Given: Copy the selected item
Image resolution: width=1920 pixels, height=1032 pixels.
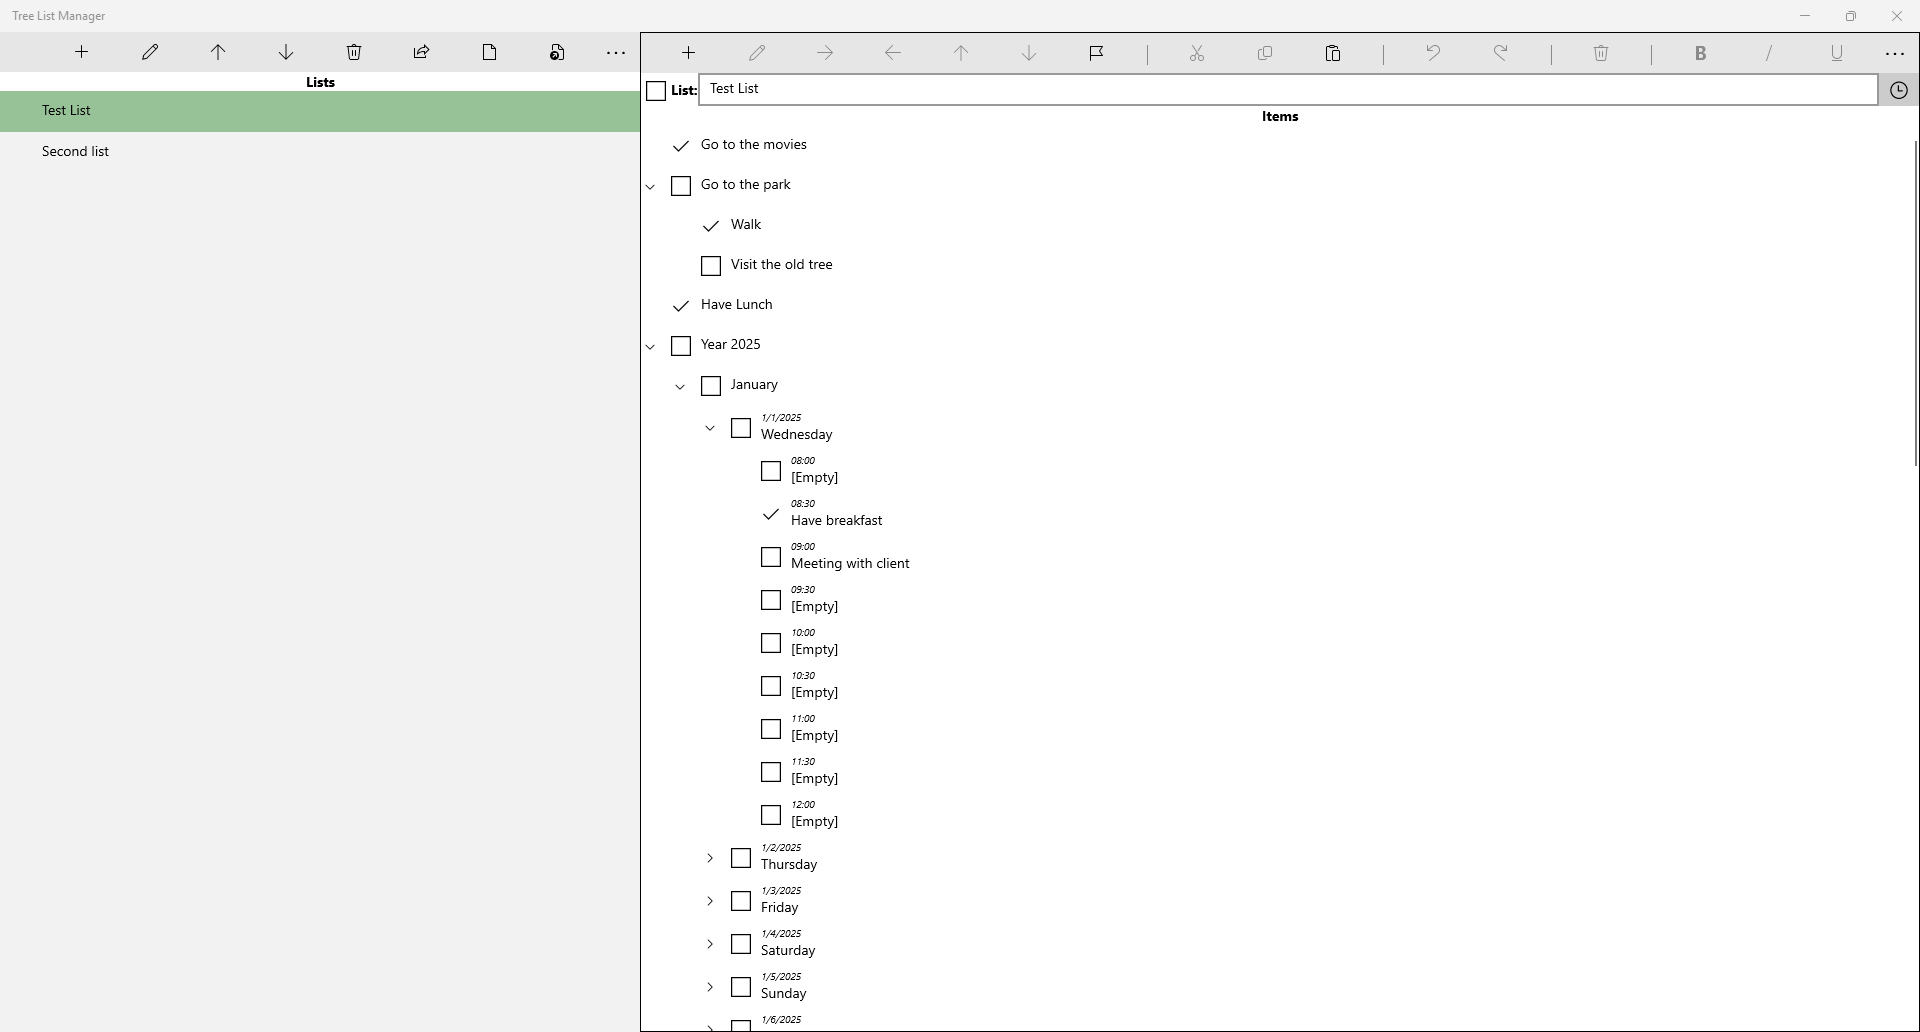Looking at the screenshot, I should [1265, 53].
